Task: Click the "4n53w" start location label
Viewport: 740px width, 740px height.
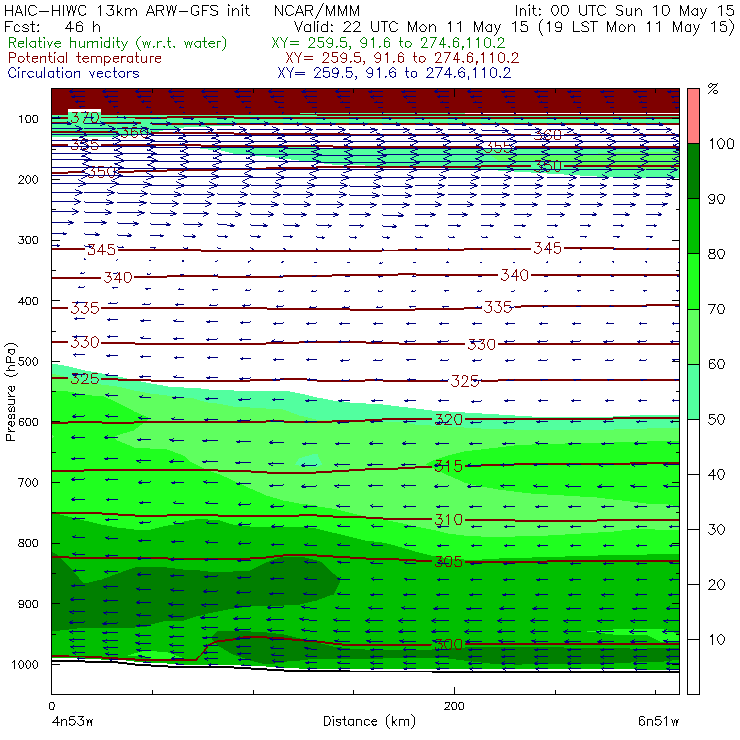Action: point(72,722)
